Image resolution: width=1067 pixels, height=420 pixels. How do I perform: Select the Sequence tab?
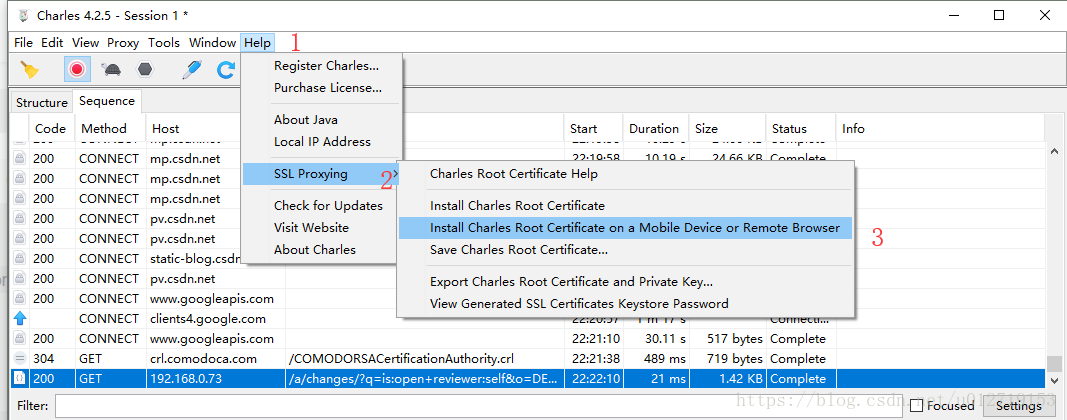107,101
